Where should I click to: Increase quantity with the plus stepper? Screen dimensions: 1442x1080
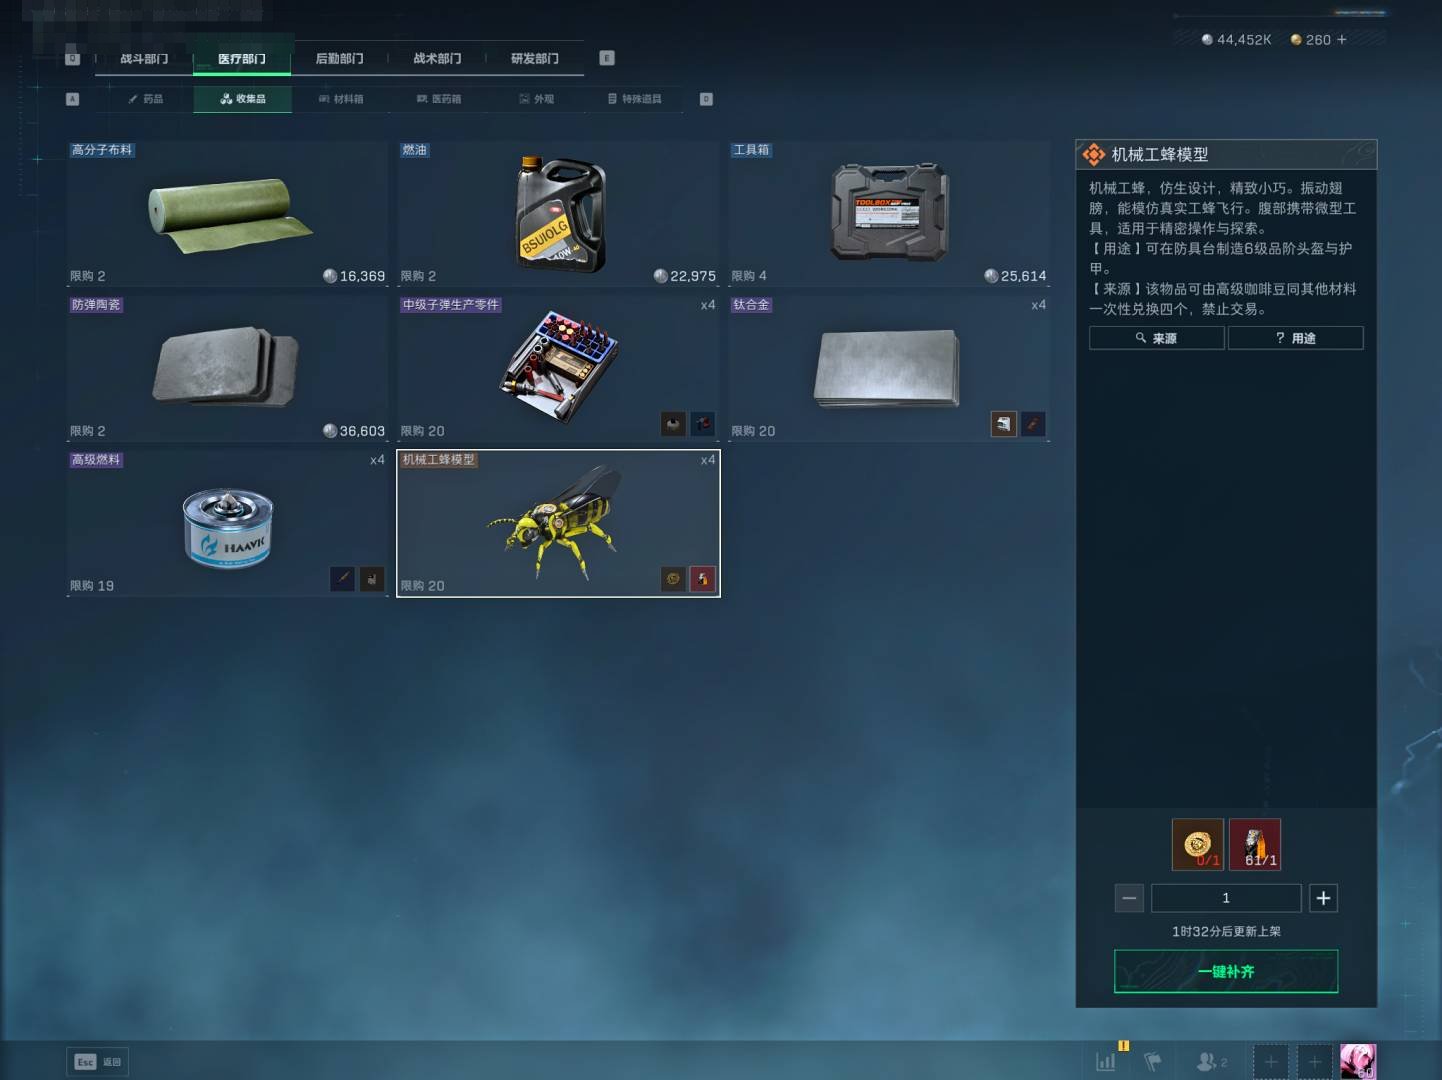1323,898
